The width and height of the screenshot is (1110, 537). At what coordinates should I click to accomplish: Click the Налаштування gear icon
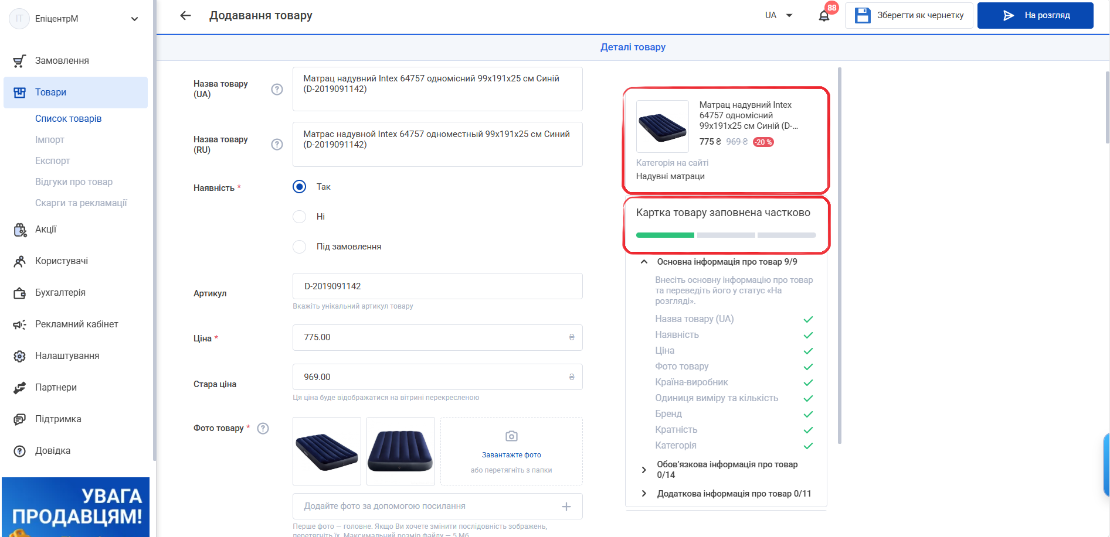[x=20, y=356]
